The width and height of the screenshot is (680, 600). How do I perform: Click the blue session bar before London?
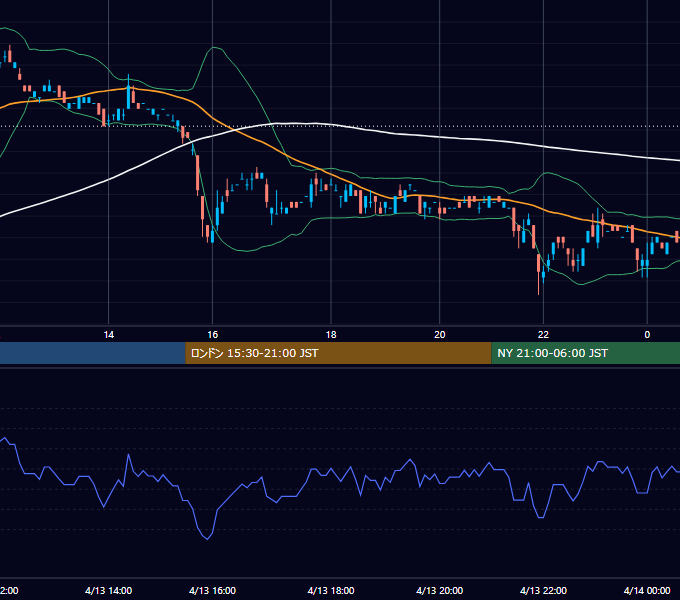pyautogui.click(x=93, y=353)
